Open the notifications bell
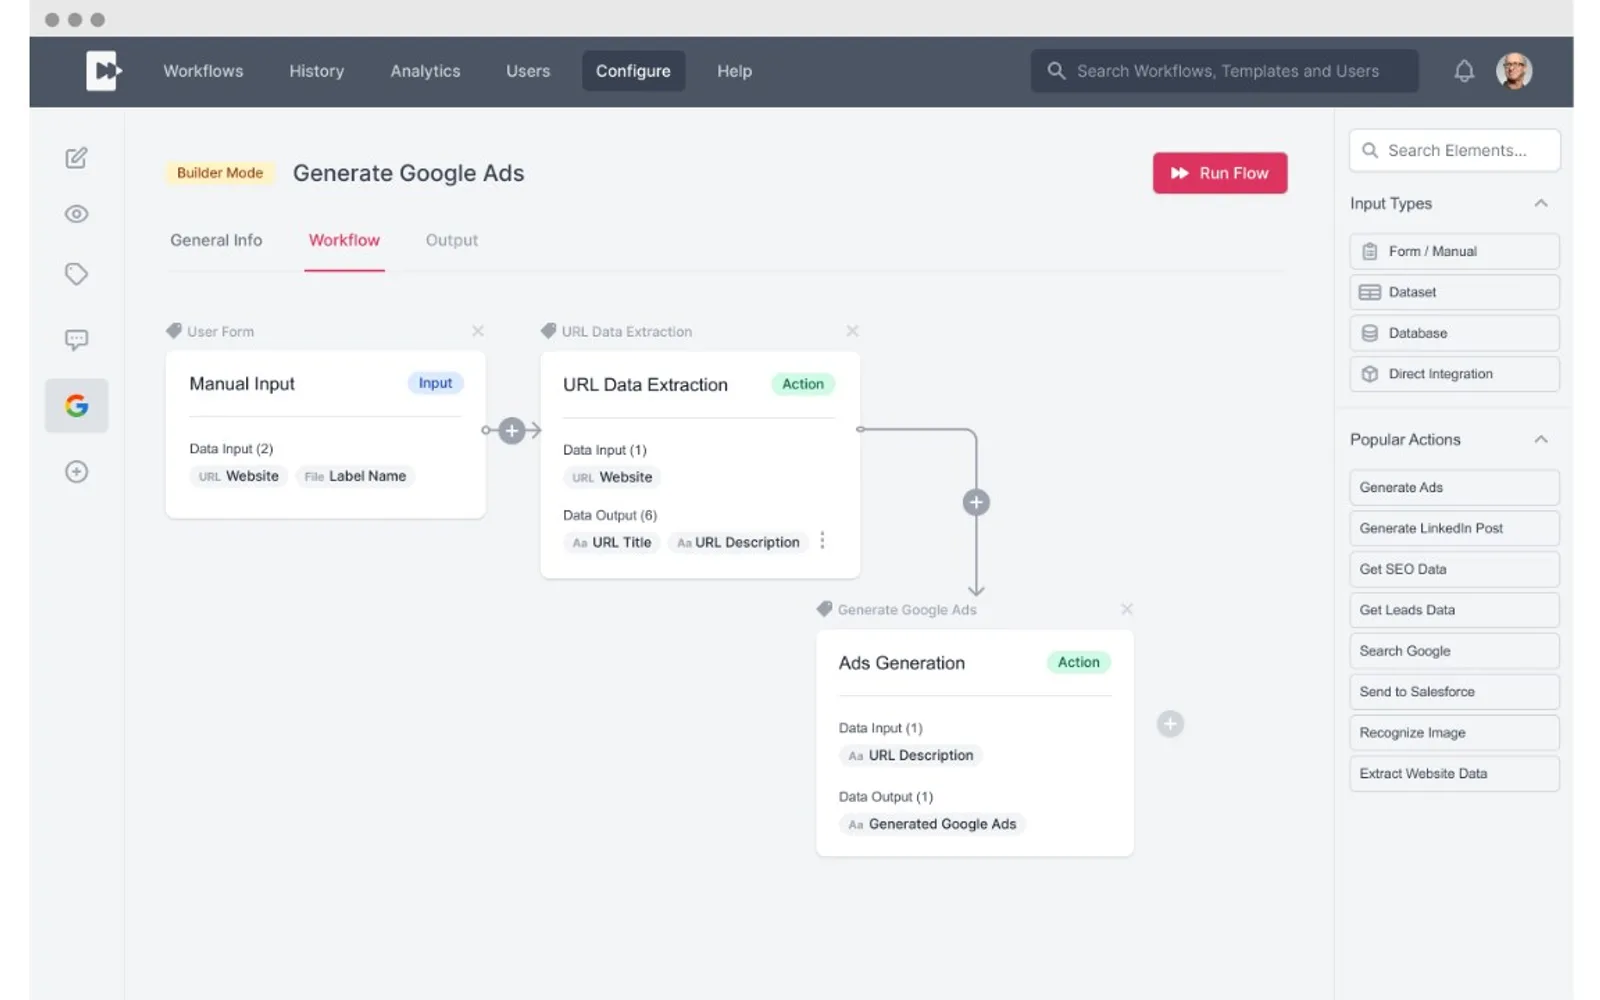 [x=1464, y=71]
